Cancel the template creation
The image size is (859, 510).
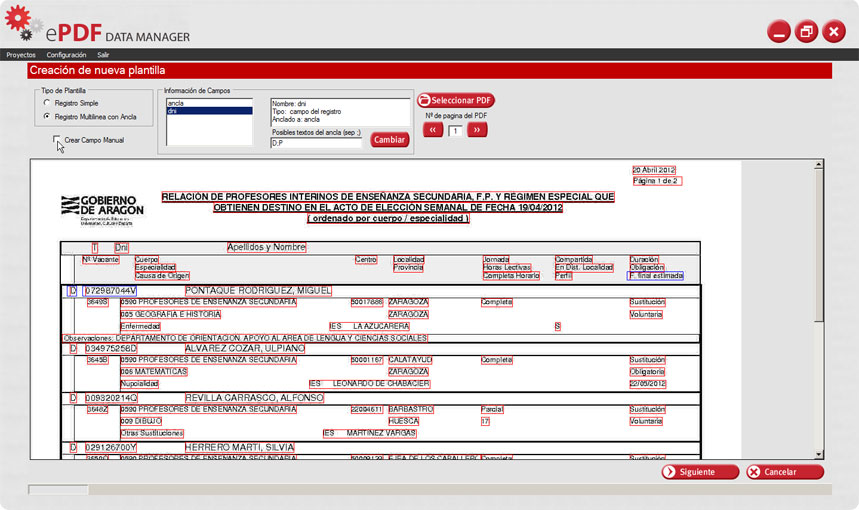point(784,472)
